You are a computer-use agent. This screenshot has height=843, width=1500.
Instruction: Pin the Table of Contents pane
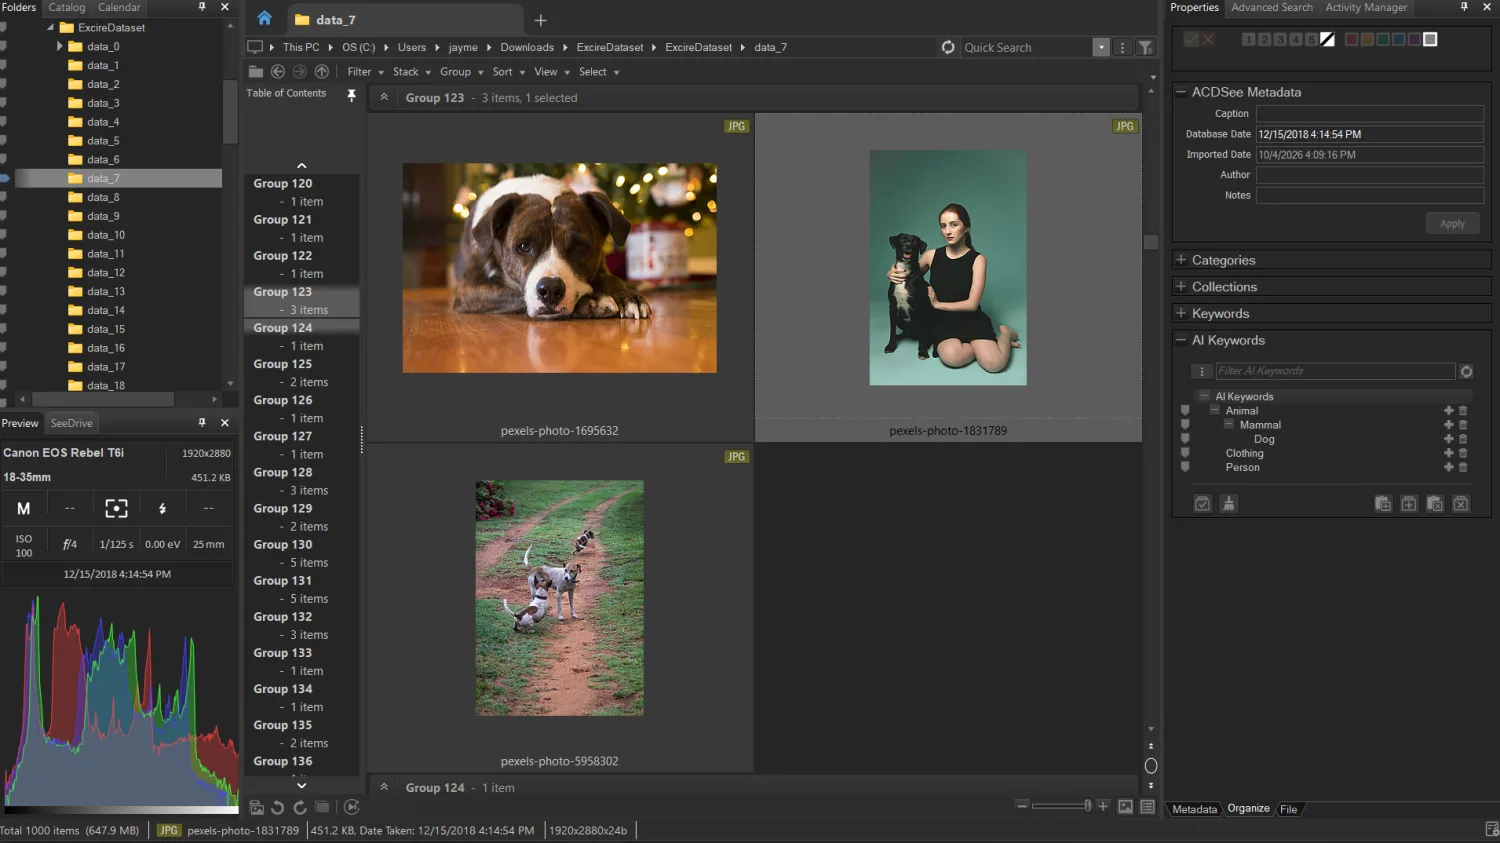[351, 95]
